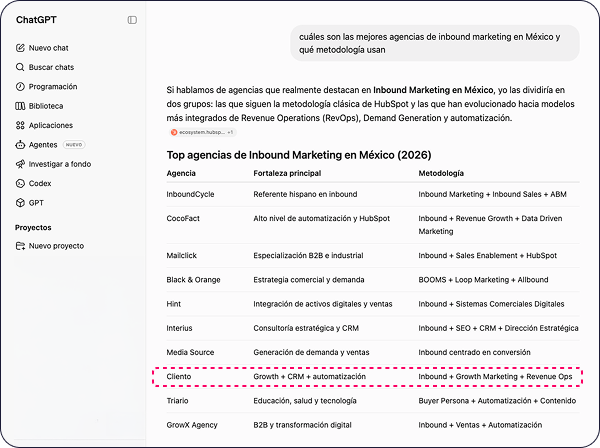This screenshot has height=448, width=600.
Task: Click the 'Top agencias de Inbound Marketing' heading
Action: tap(298, 155)
